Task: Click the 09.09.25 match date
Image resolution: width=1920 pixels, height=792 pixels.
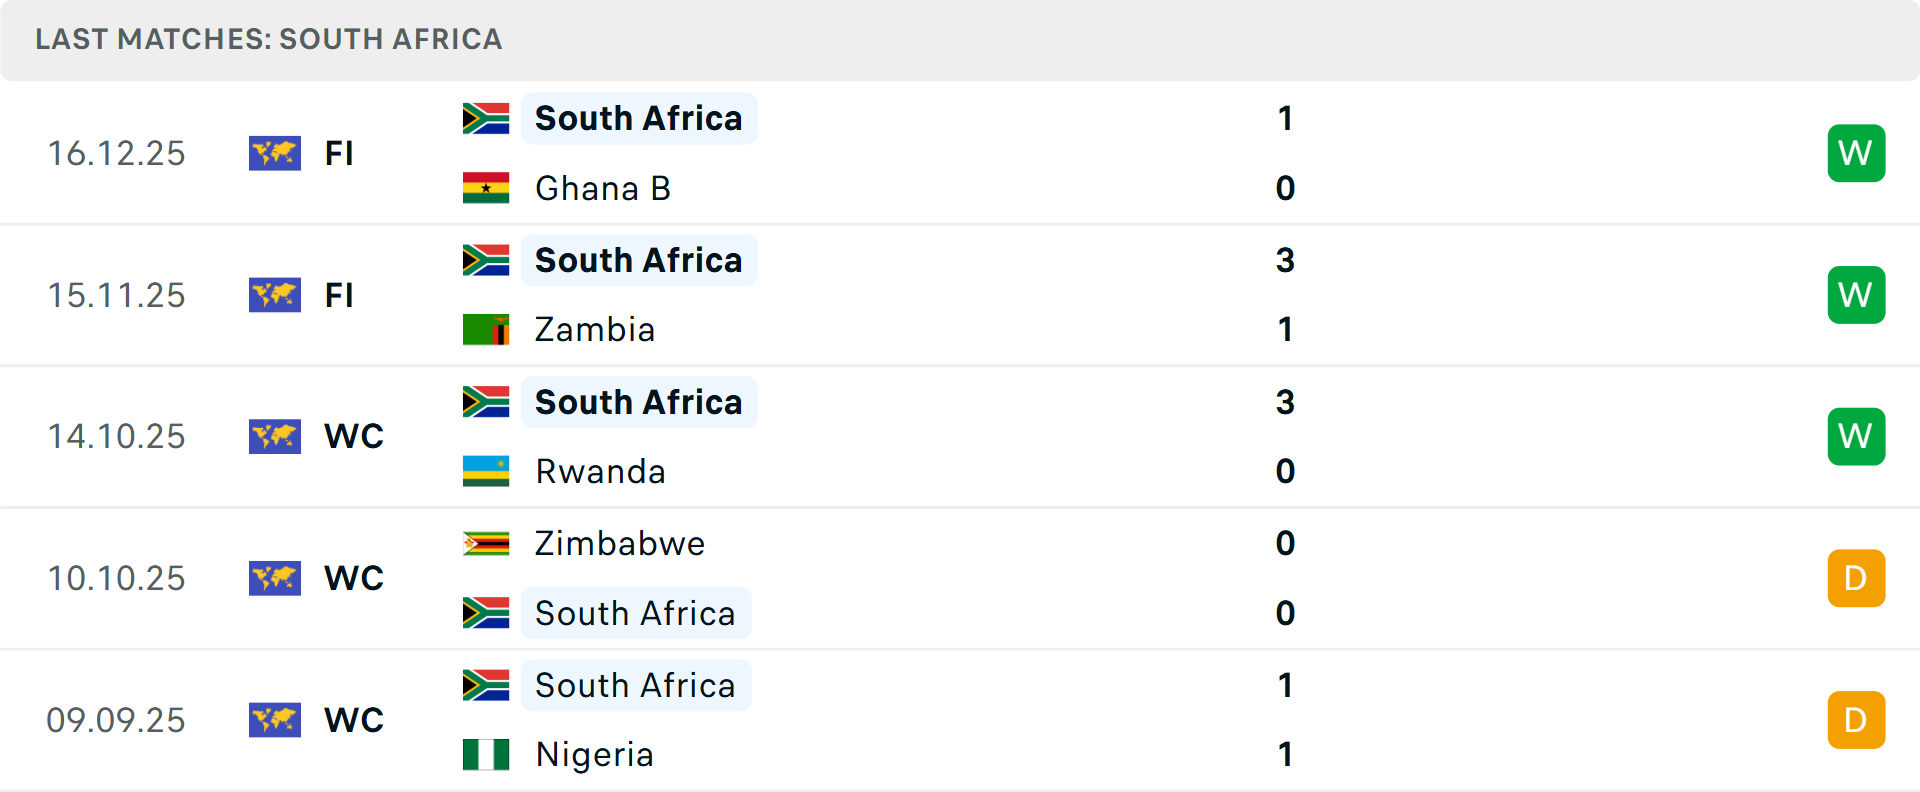Action: tap(116, 720)
